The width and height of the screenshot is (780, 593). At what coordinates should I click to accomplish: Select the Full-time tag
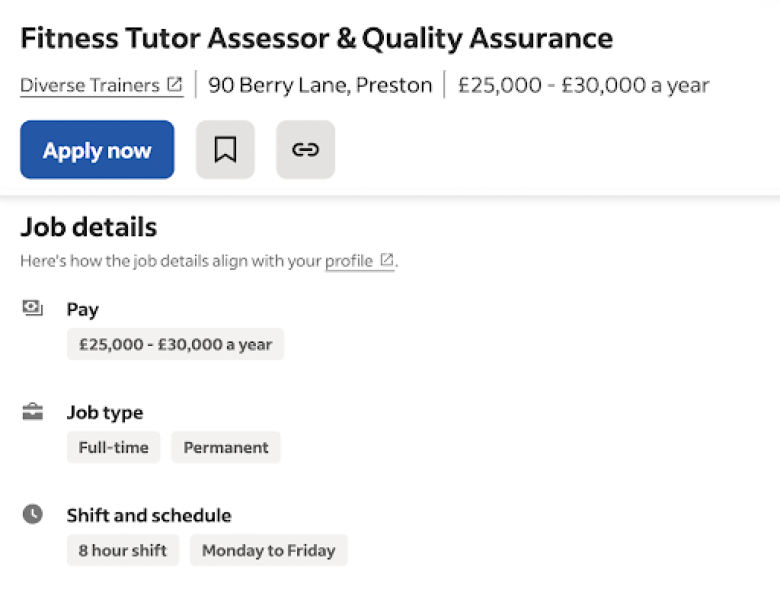(113, 447)
